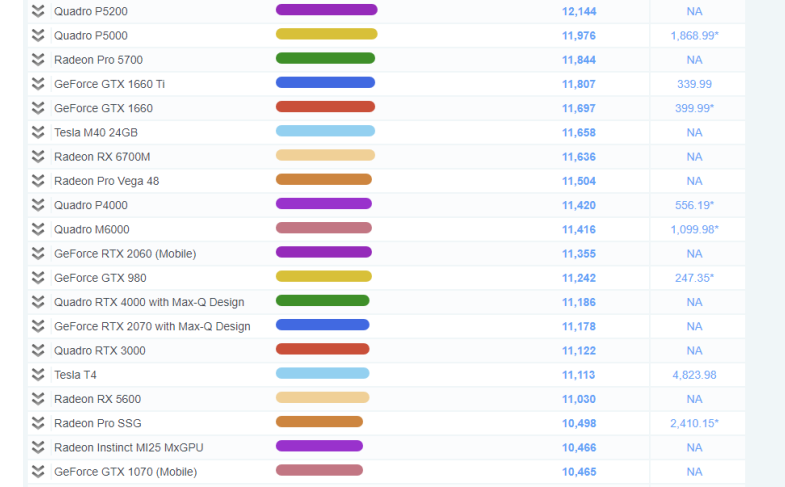Click the red GeForce GTX 1660 bar
Screen dimensions: 785x487
(325, 107)
